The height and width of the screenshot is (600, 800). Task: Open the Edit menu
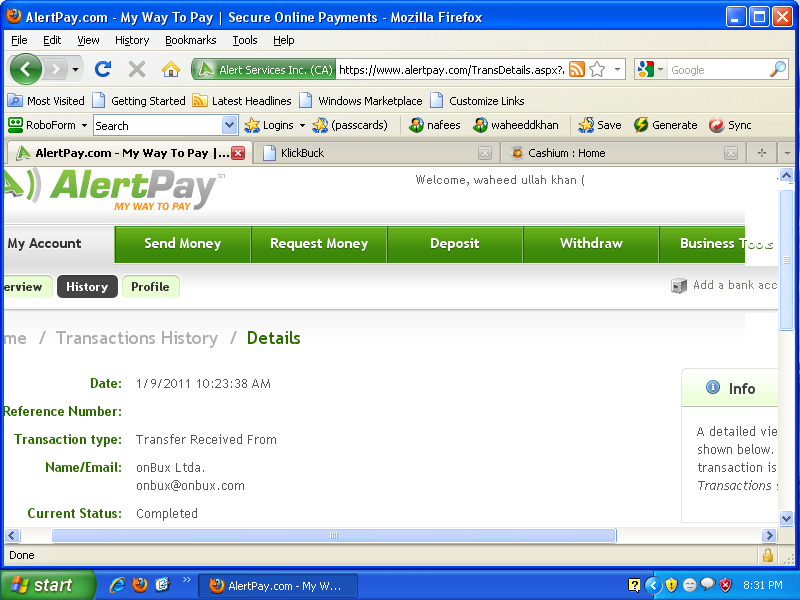click(x=52, y=40)
